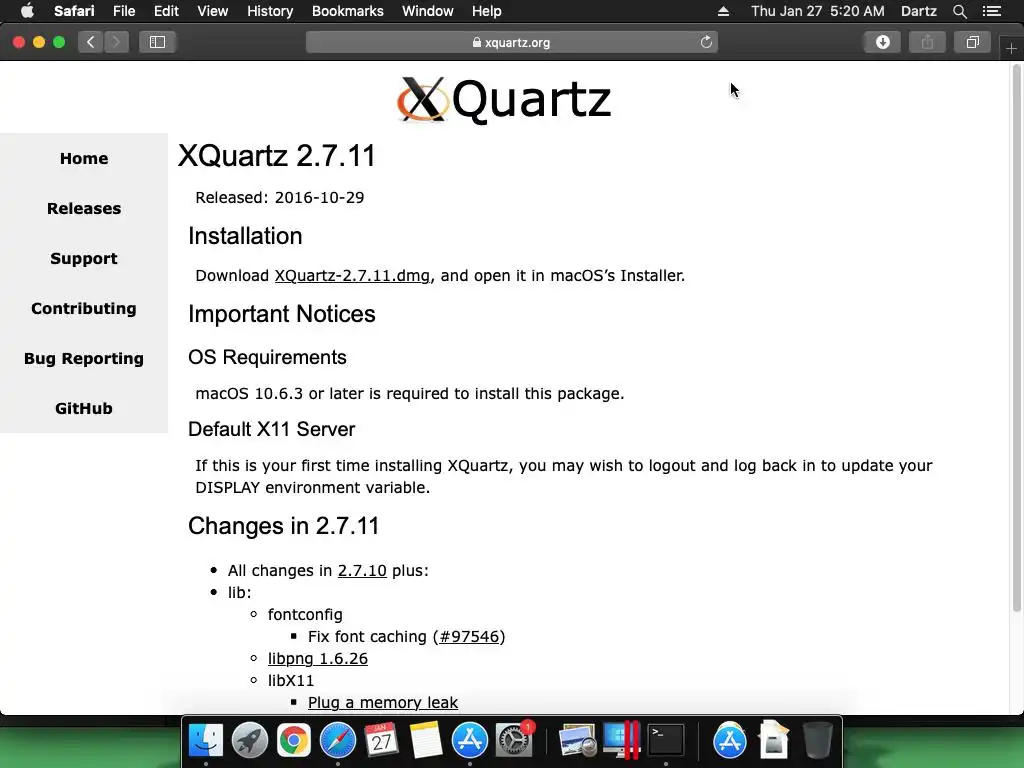
Task: Click the Changes in 2.7.11 heading
Action: (x=283, y=526)
